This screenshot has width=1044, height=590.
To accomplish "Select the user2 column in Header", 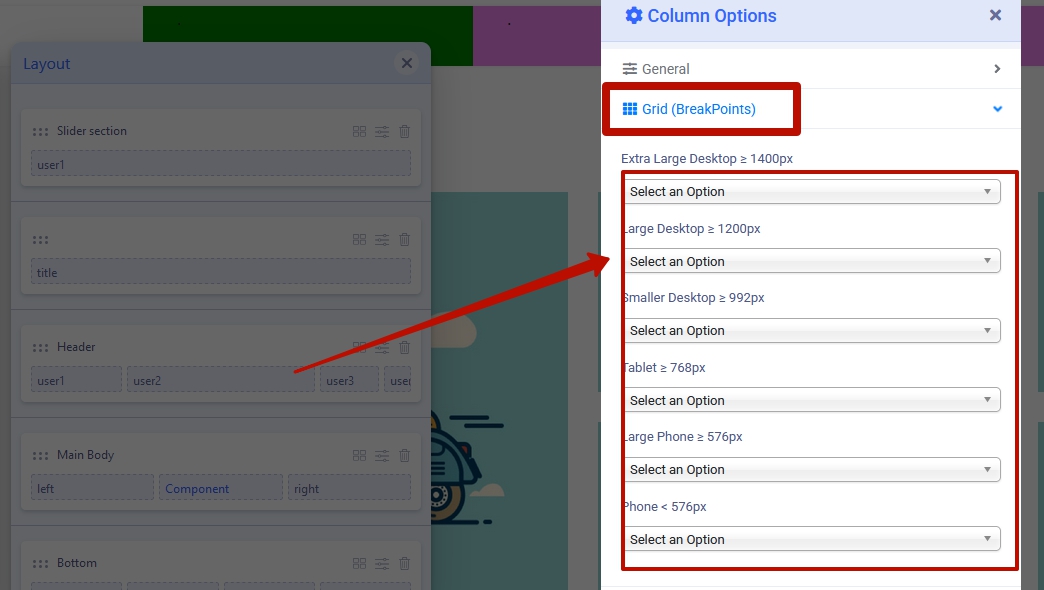I will (220, 380).
